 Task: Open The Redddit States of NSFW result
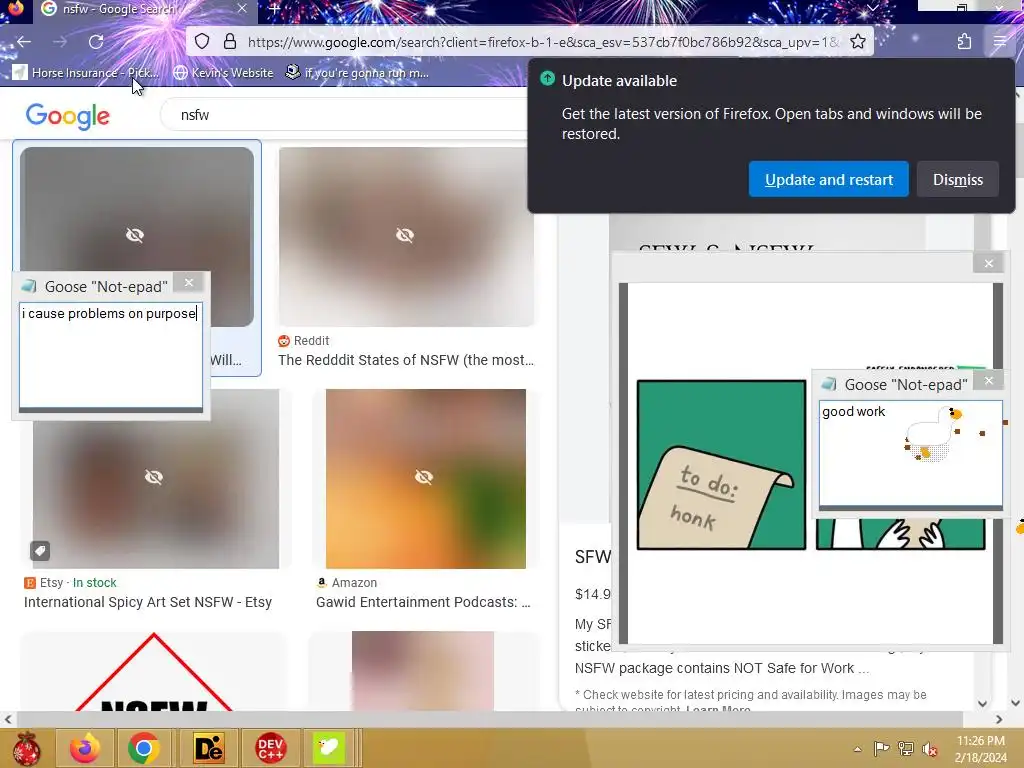406,360
